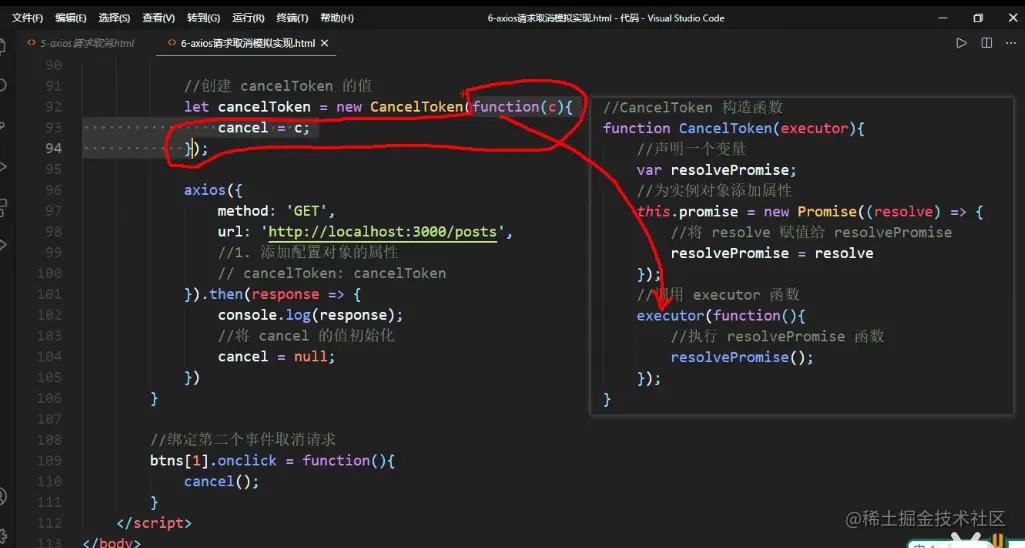Screen dimensions: 1025x548
Task: Click the 'cancel = null;' statement
Action: [x=277, y=357]
